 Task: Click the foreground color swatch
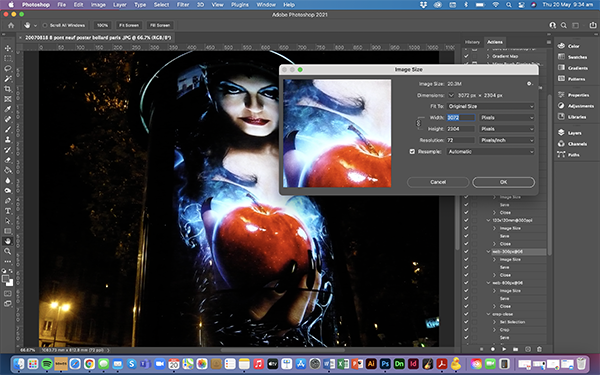(x=6, y=279)
